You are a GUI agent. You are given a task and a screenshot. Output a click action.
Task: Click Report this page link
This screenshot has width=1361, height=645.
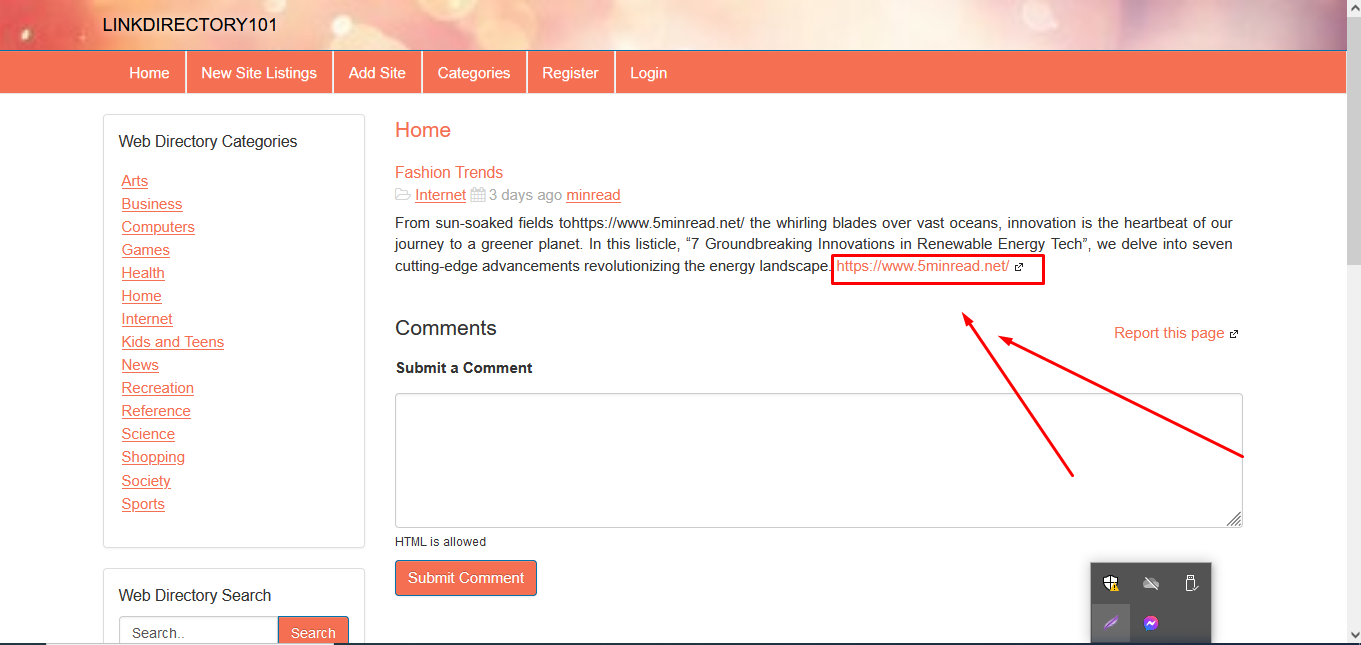click(x=1169, y=333)
